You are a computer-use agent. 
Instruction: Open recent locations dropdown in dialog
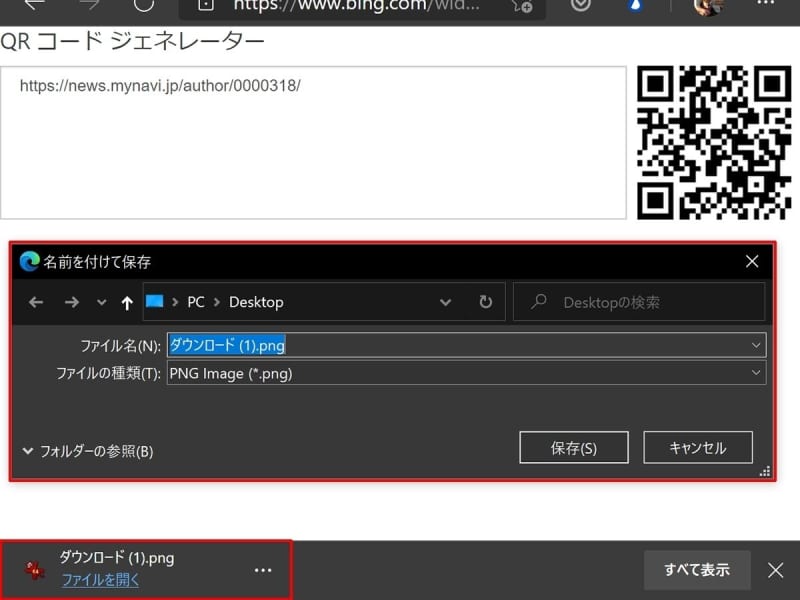(x=102, y=302)
